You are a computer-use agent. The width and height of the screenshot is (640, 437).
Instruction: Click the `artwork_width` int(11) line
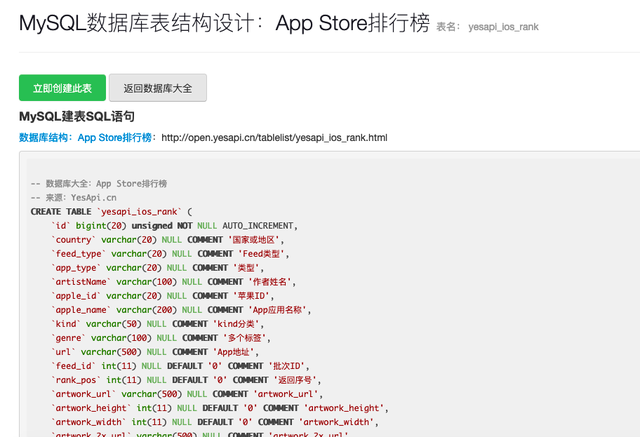pos(215,422)
